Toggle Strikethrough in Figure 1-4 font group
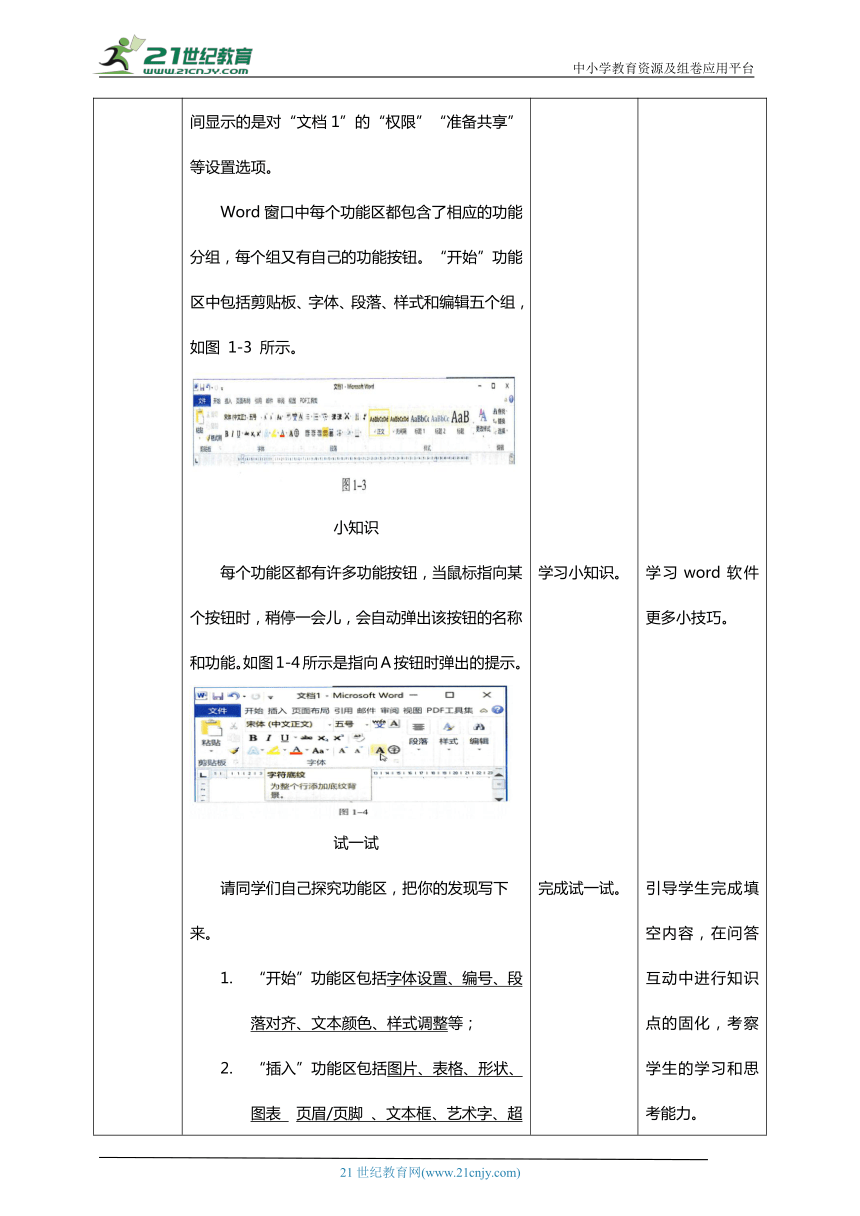This screenshot has height=1216, width=860. (306, 737)
